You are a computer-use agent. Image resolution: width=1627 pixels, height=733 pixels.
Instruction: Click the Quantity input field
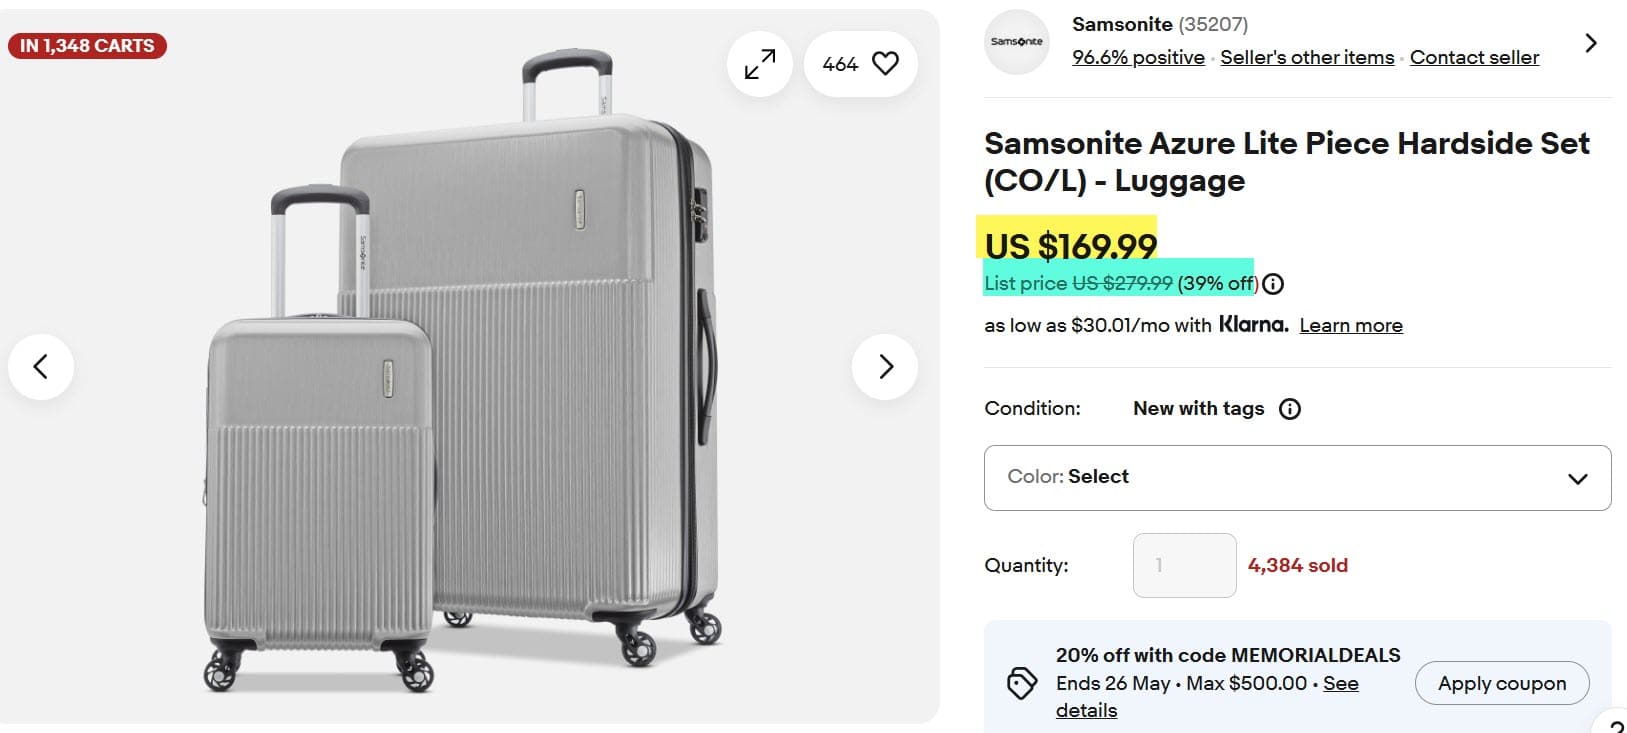pos(1184,566)
